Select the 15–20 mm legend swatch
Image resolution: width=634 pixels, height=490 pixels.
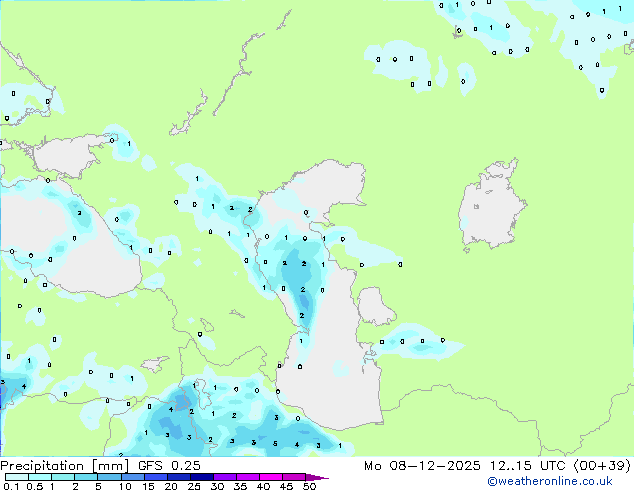tap(156, 477)
